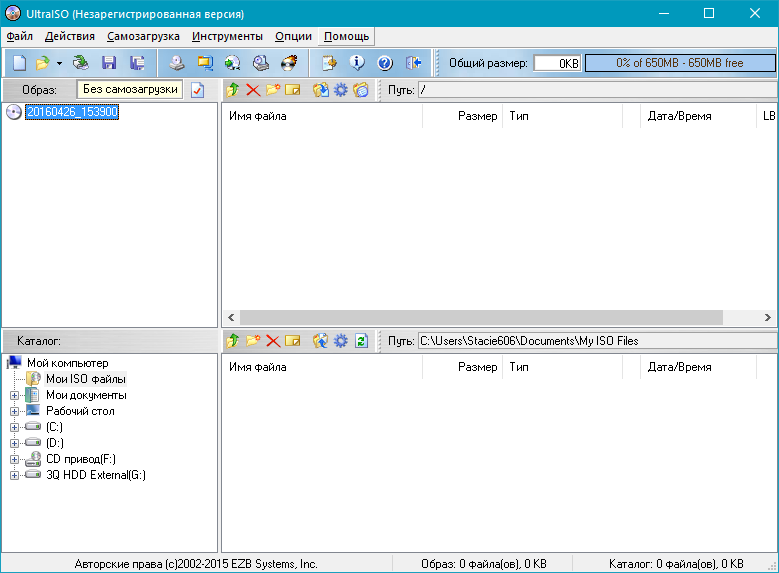Viewport: 779px width, 573px height.
Task: Click the blue question mark Help icon
Action: point(385,63)
